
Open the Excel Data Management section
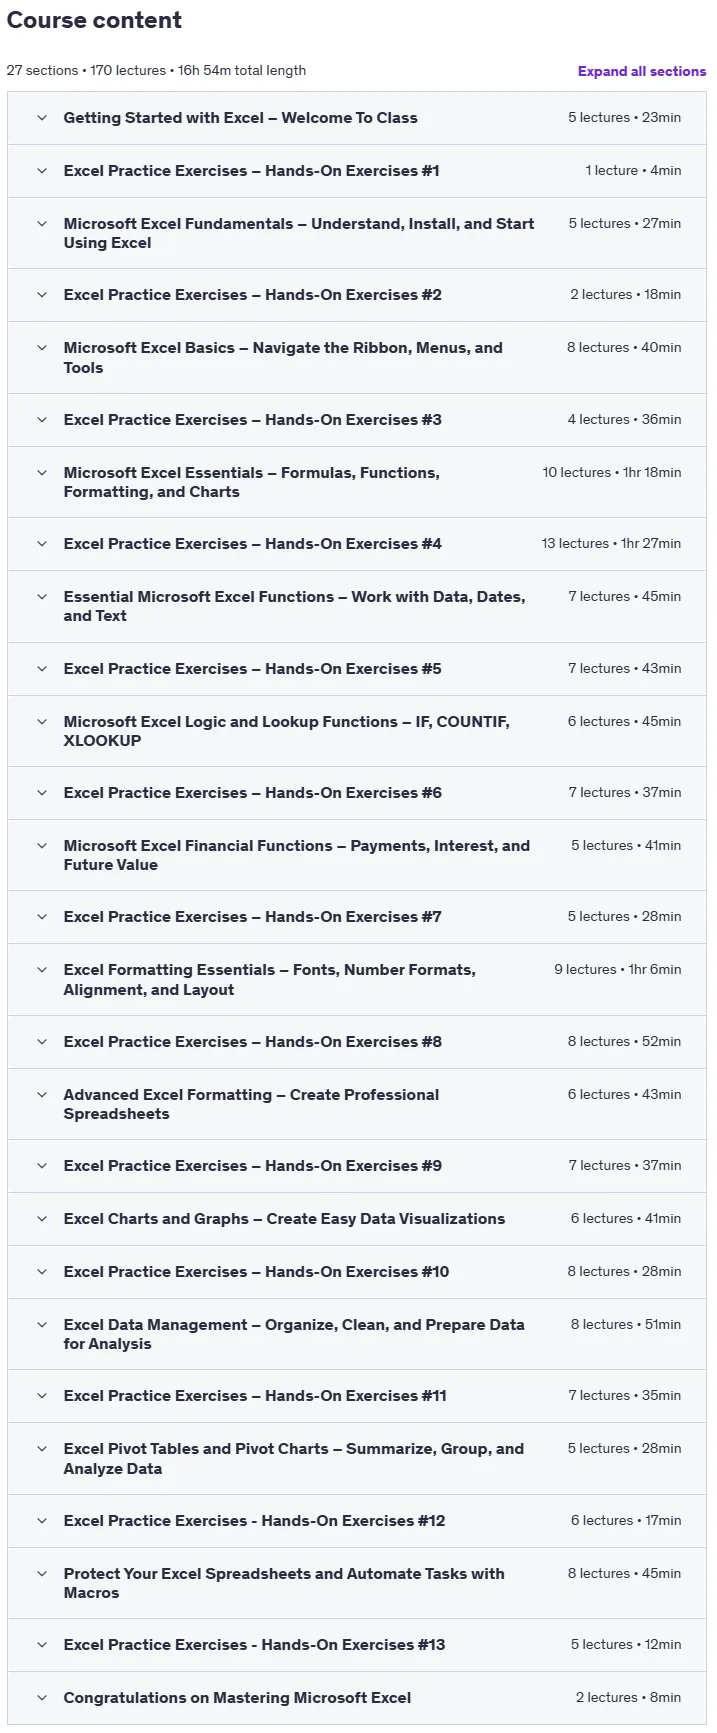pos(294,1334)
